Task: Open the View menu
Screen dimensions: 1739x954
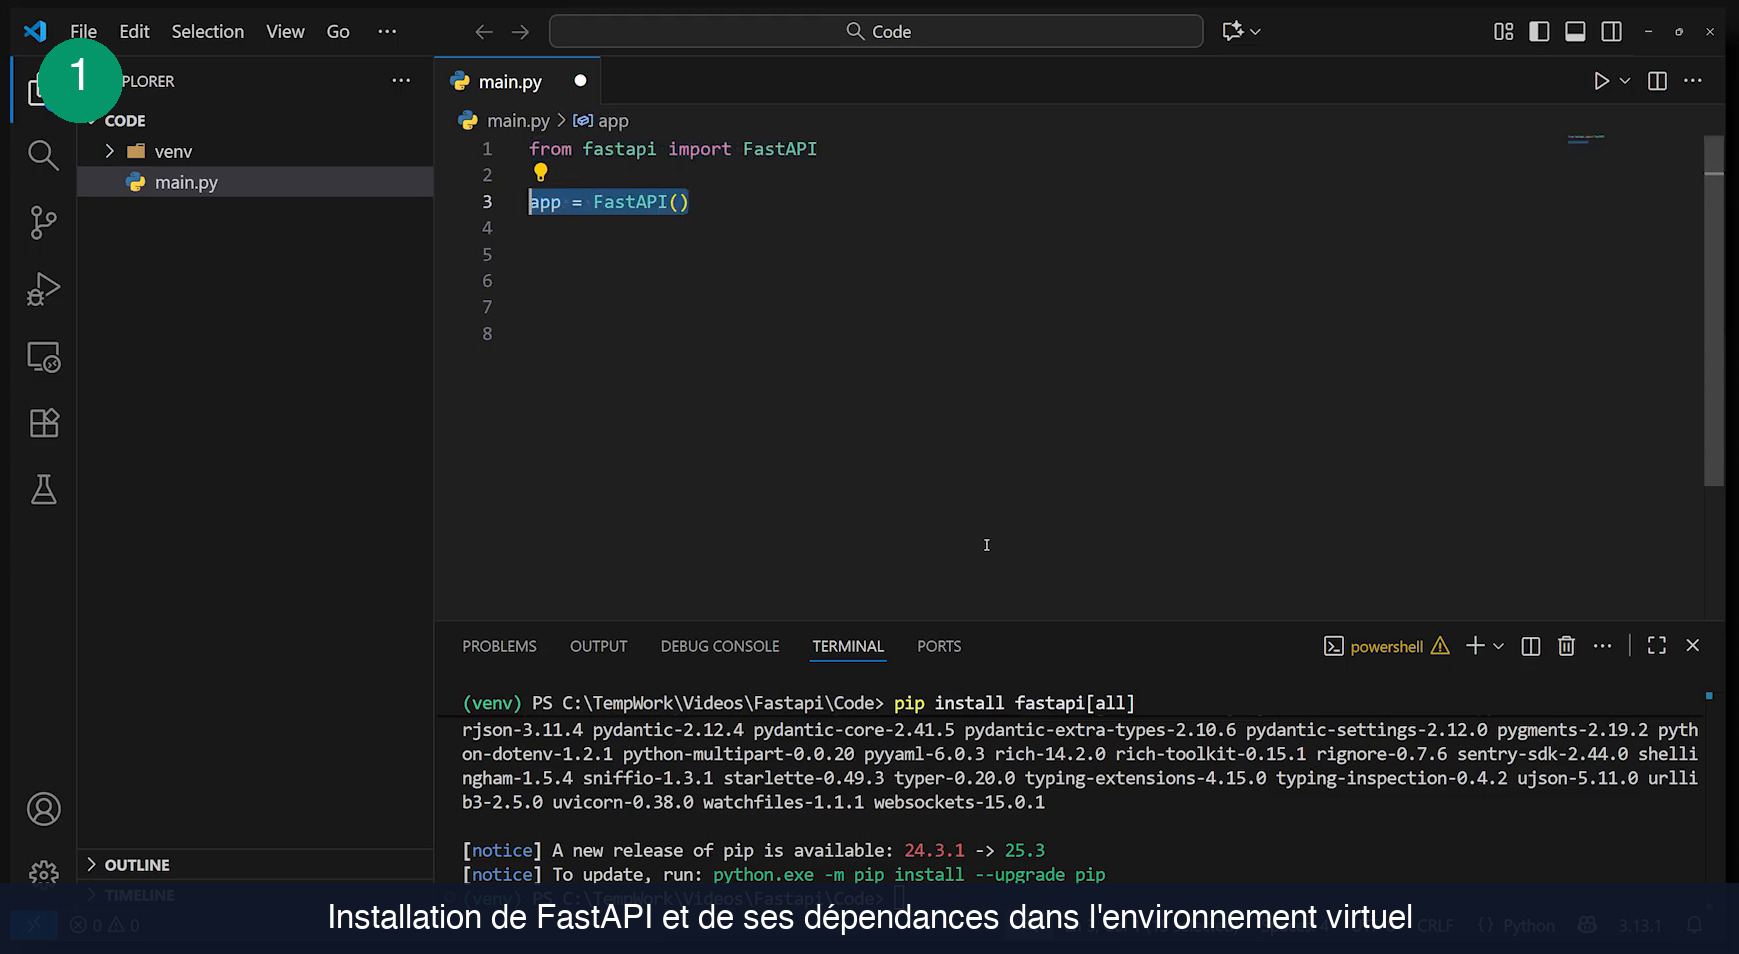Action: [285, 32]
